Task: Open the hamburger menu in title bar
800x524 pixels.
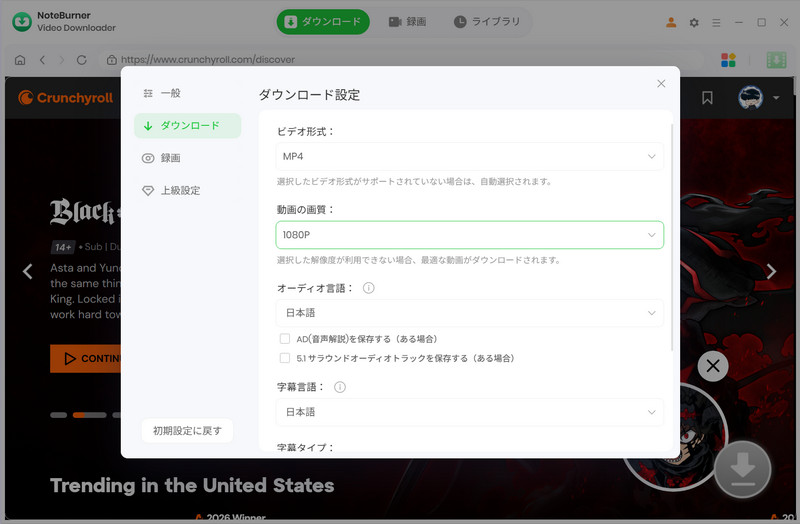Action: point(716,22)
